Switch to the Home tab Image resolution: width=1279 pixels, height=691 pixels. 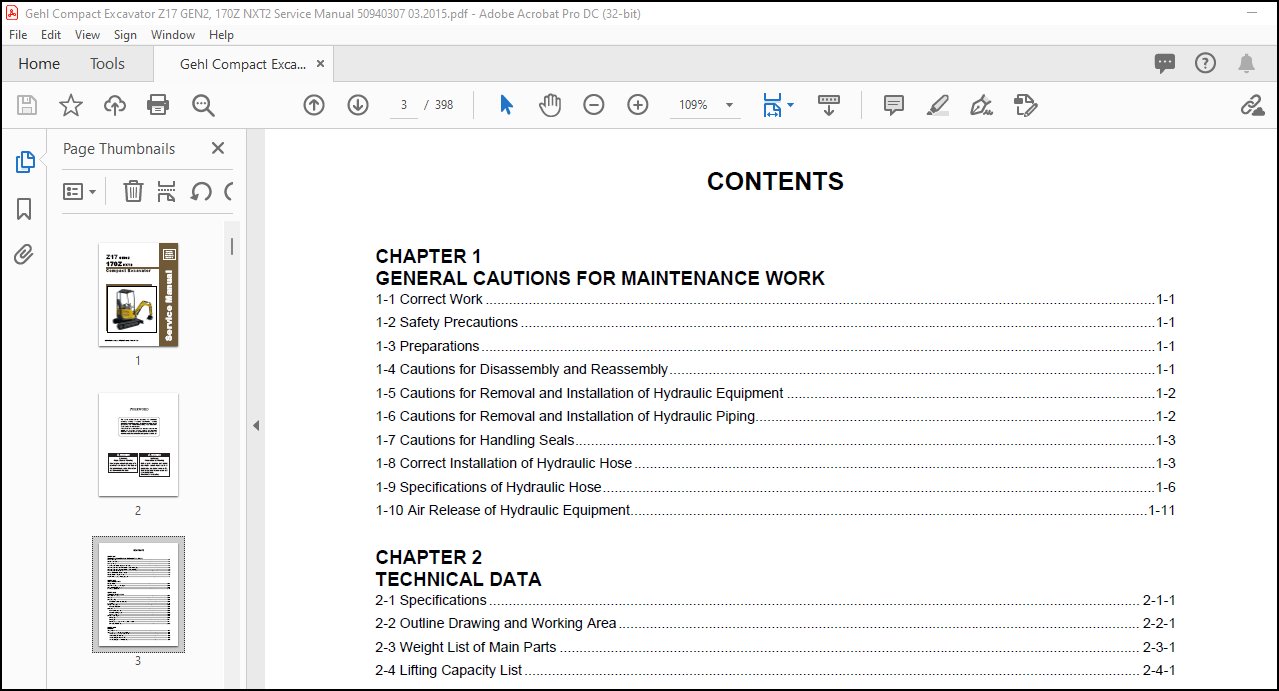coord(39,64)
